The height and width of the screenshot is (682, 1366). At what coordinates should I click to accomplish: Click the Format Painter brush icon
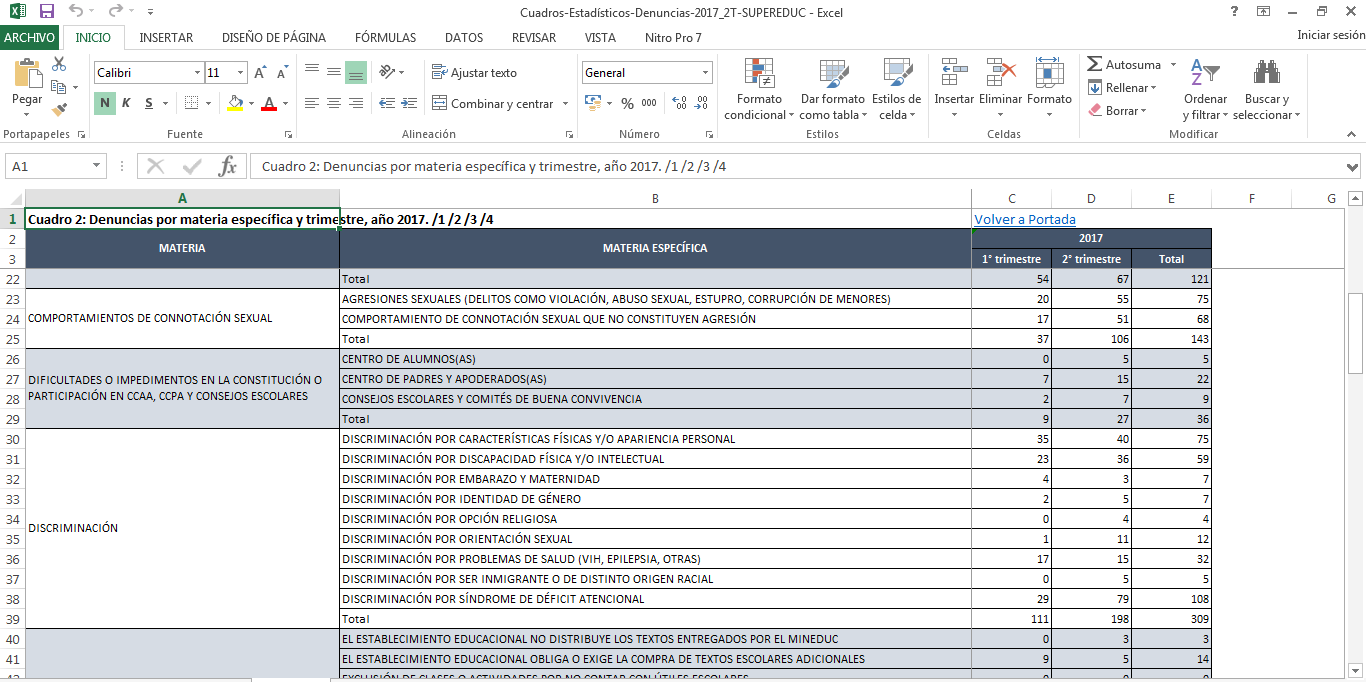coord(59,110)
